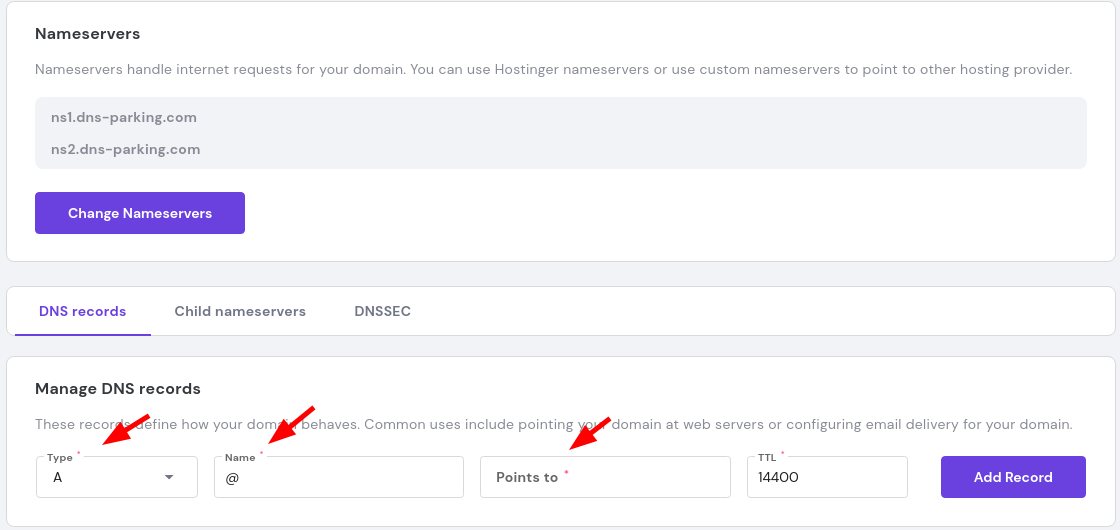Click into the Name field containing @
Screen dimensions: 1120x530
pos(340,478)
